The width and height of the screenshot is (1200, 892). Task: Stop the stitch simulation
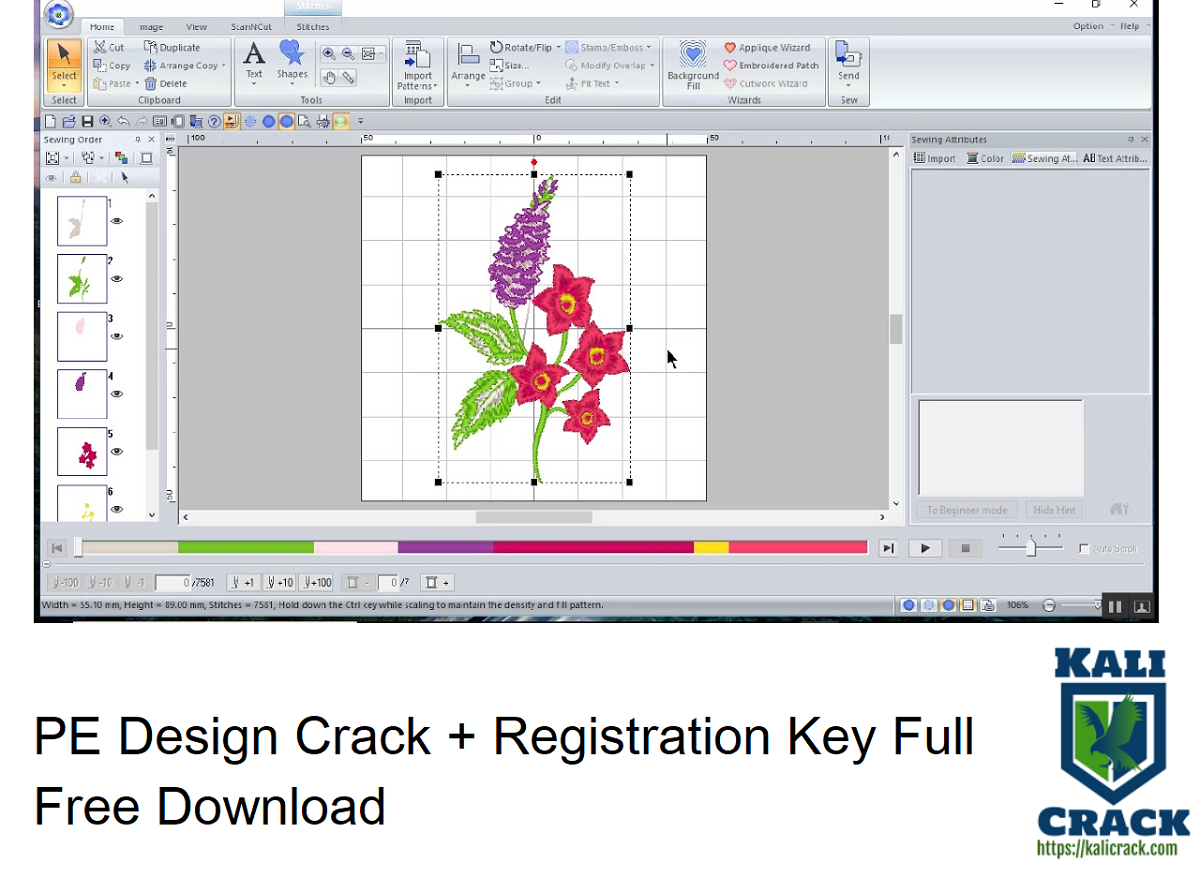click(x=965, y=548)
